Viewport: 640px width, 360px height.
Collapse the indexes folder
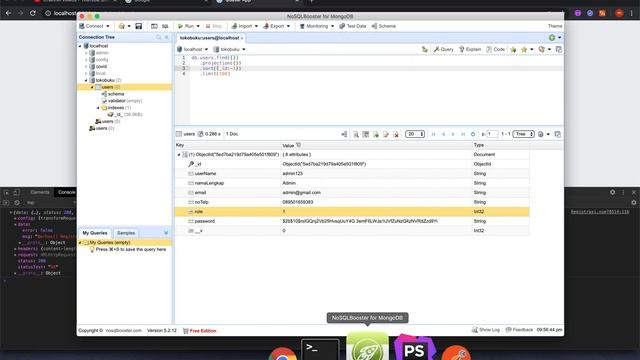[x=98, y=108]
